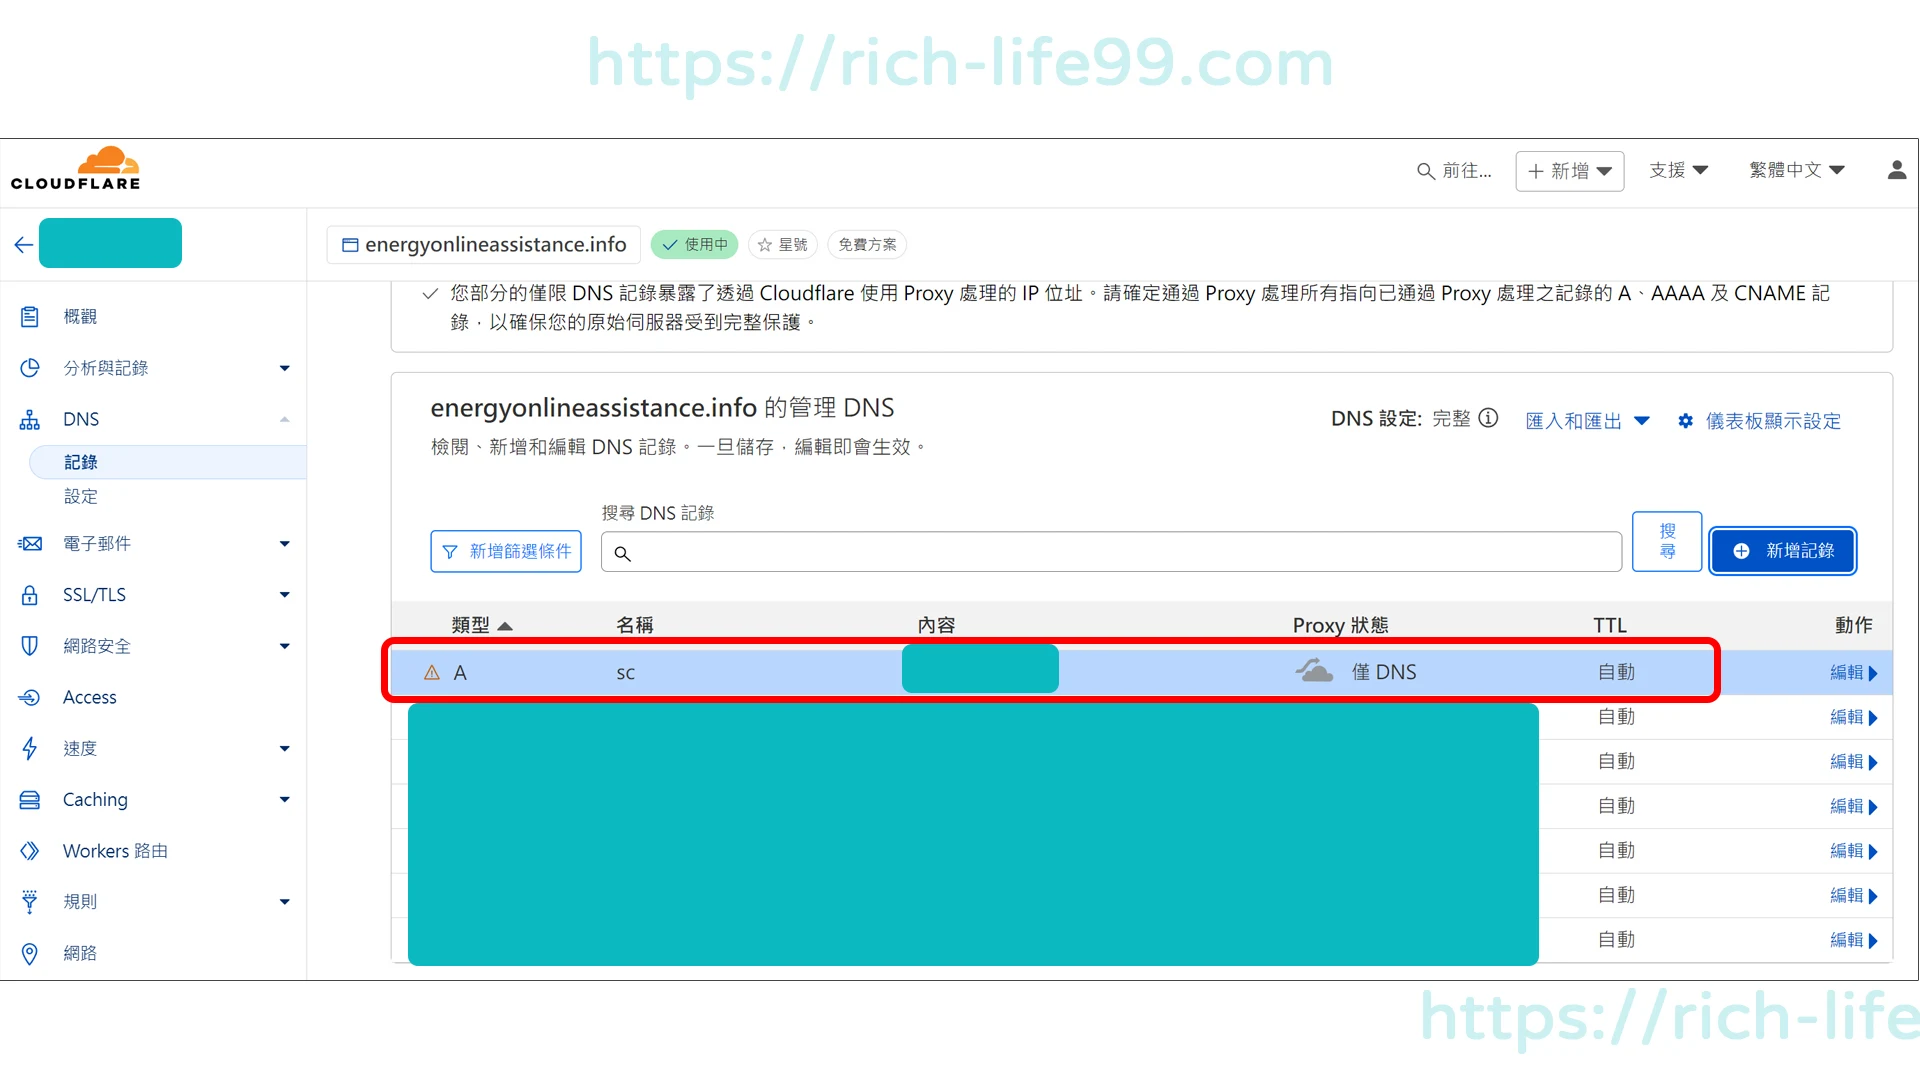
Task: Click the 規則 funnel icon
Action: (30, 902)
